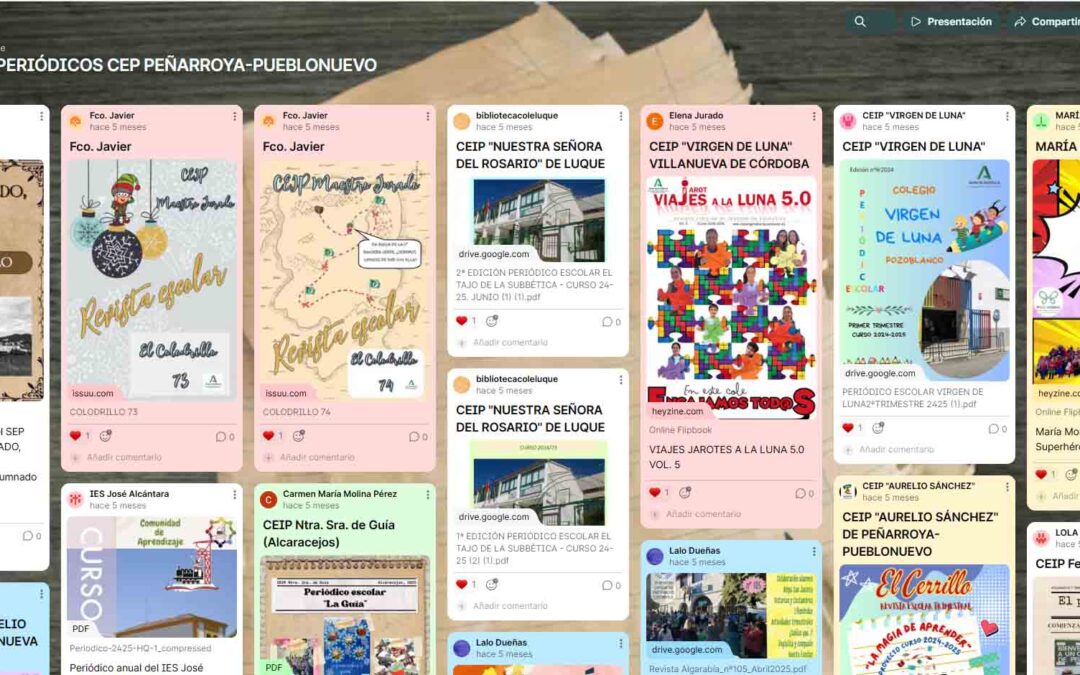Toggle heart on Periódico Escolar Virgen de Luna

(x=848, y=428)
